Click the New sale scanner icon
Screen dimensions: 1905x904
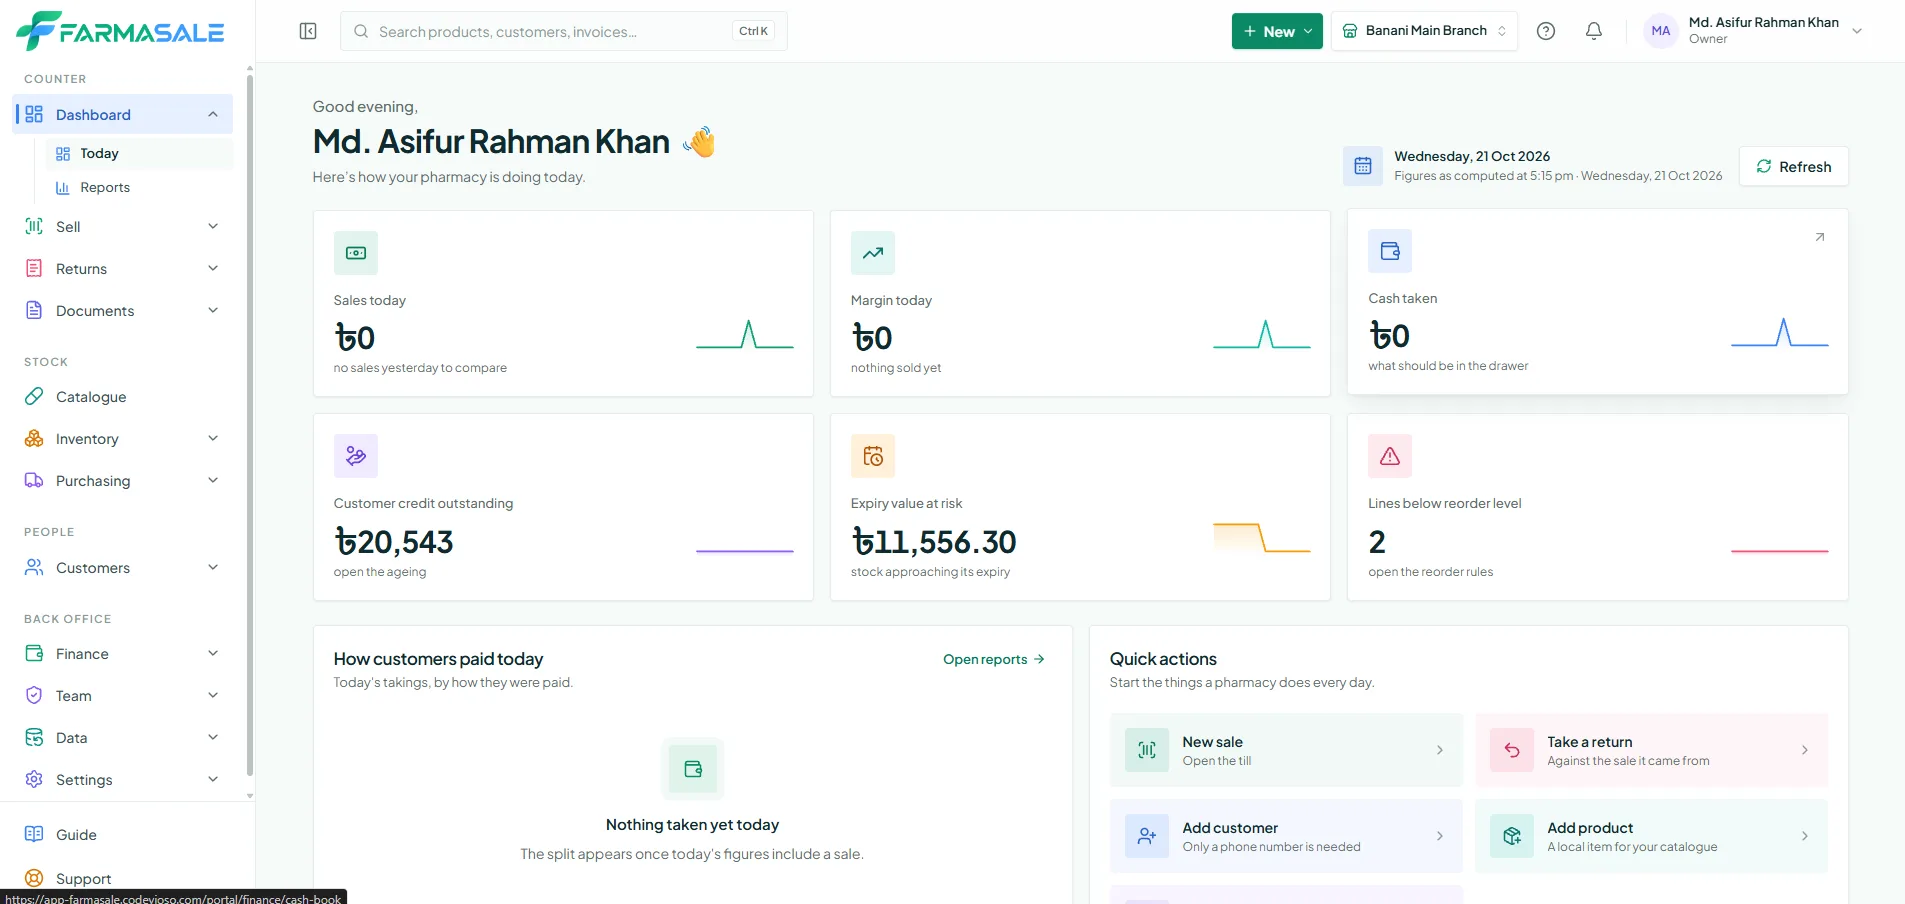click(1147, 750)
